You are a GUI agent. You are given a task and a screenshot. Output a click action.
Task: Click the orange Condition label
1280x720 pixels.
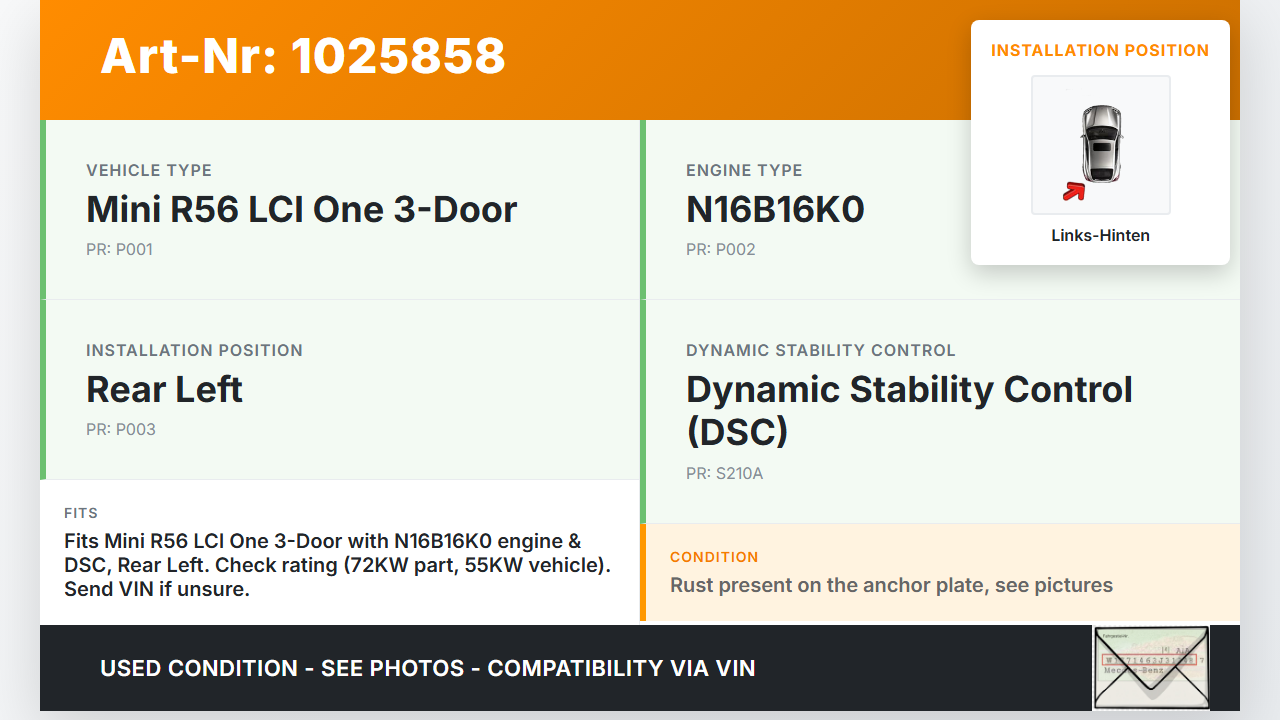click(714, 557)
